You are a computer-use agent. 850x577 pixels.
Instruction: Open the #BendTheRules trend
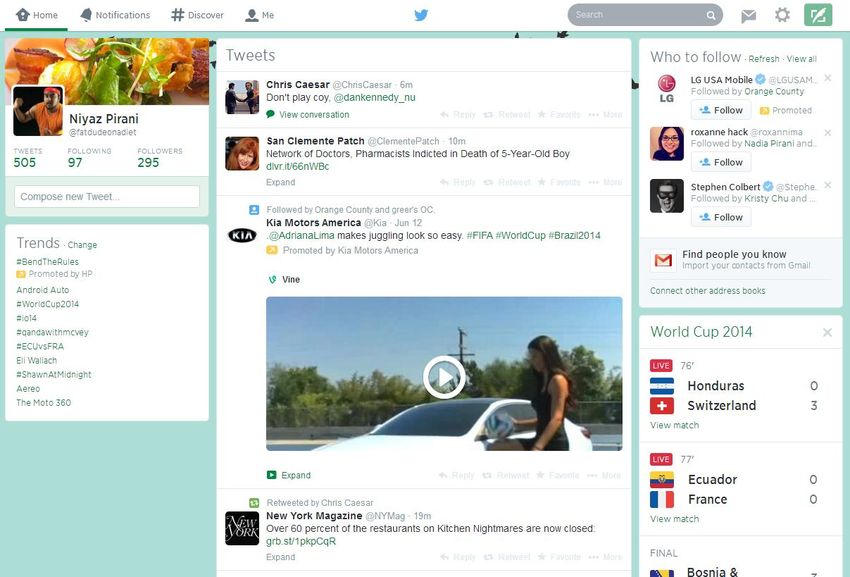point(48,262)
